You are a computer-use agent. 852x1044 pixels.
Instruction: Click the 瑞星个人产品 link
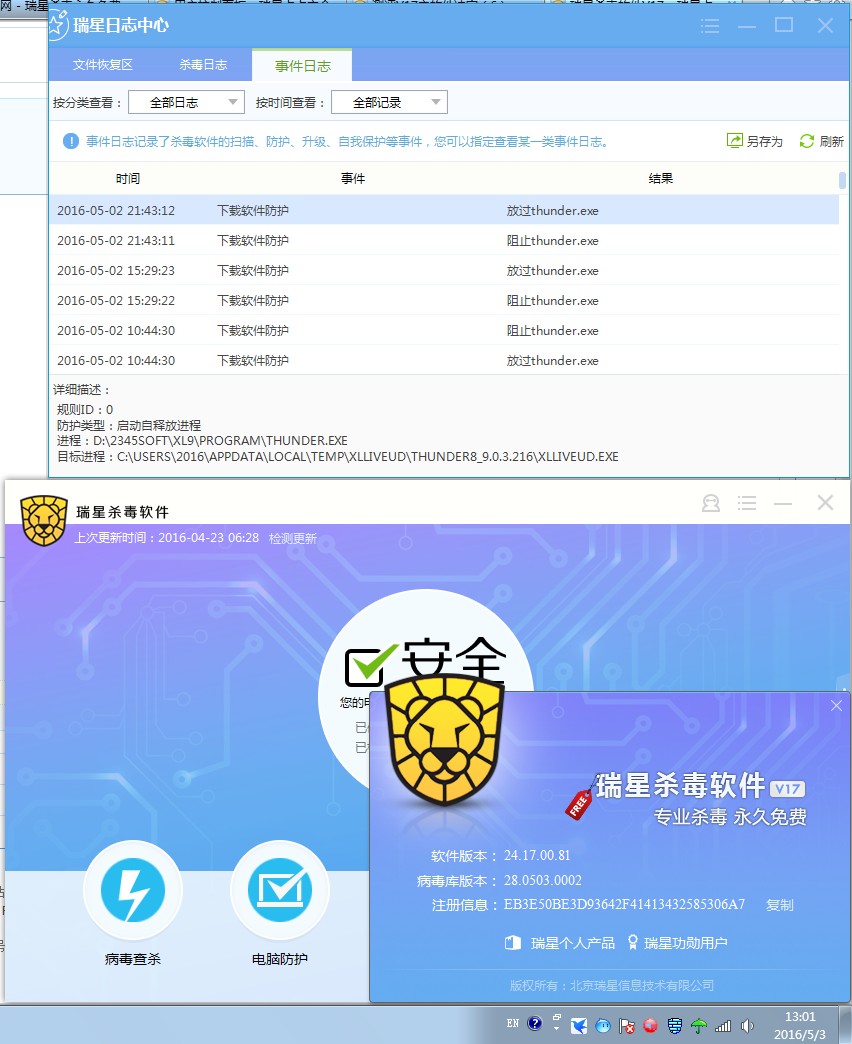[x=560, y=943]
